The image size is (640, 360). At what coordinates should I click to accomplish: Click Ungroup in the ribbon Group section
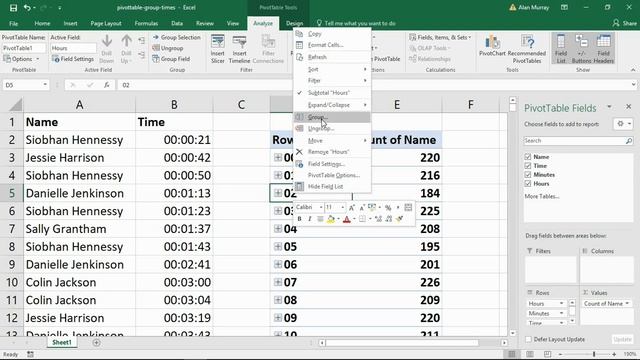(x=168, y=48)
